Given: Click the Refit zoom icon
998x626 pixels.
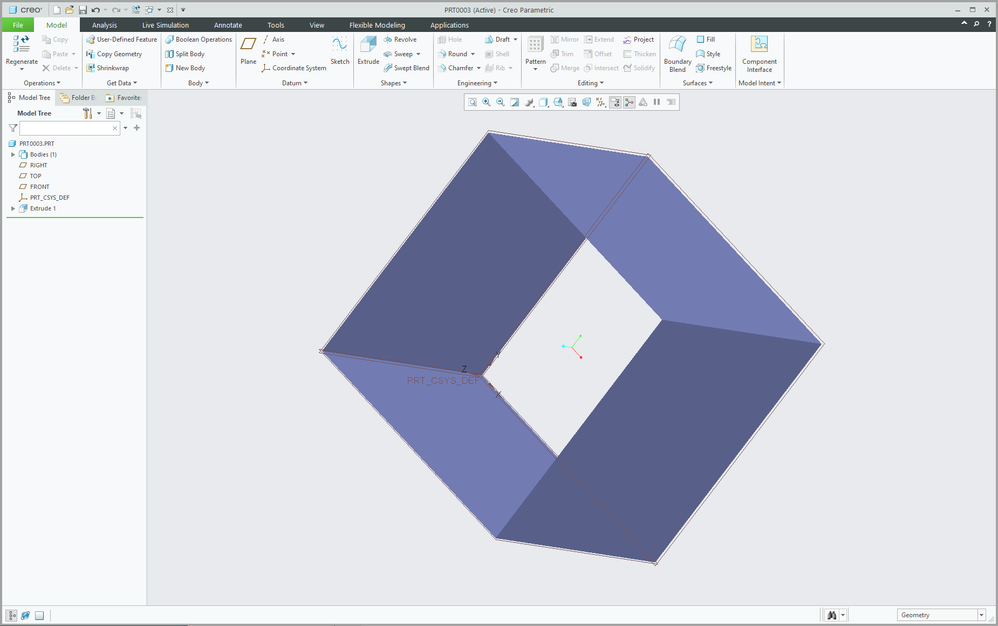Looking at the screenshot, I should [472, 102].
